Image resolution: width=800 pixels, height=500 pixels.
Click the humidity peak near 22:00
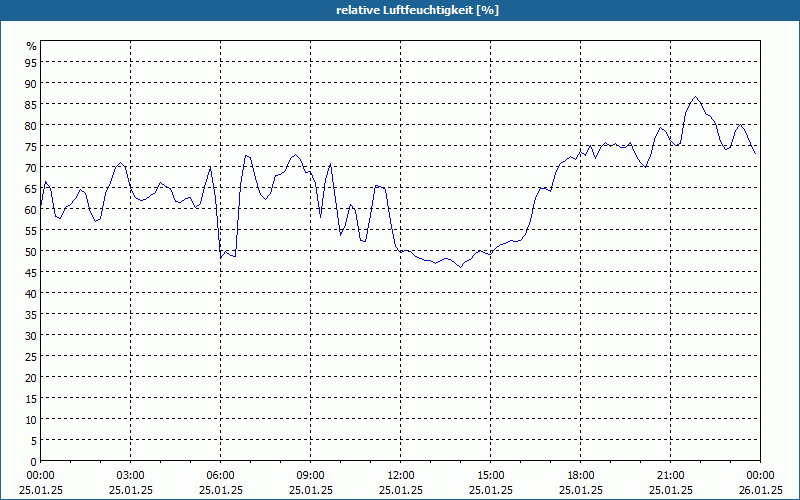tap(695, 96)
